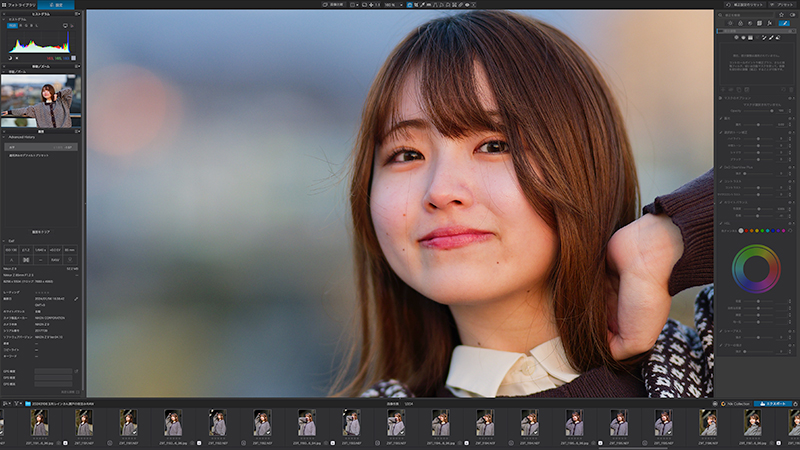Select the Color palette droplets icon
The width and height of the screenshot is (800, 450).
coord(740,23)
